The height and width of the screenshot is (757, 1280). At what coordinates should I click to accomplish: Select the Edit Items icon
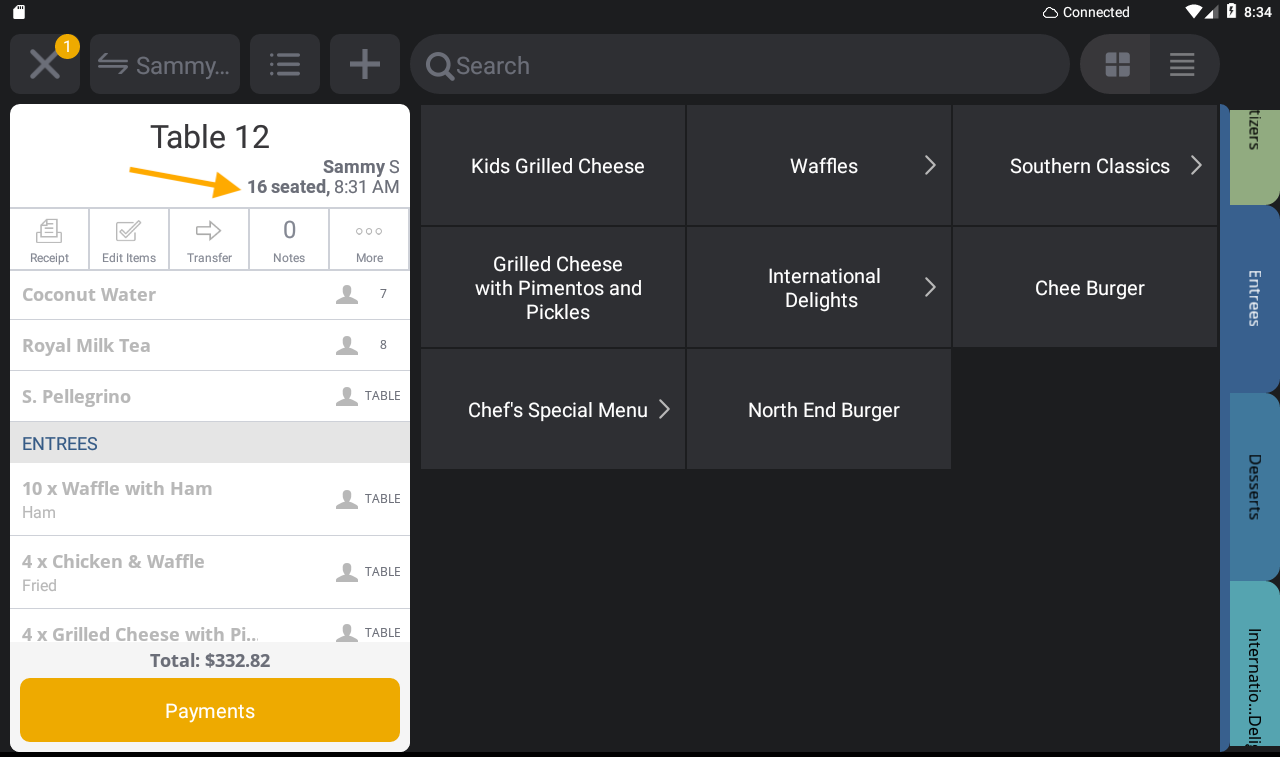[128, 239]
